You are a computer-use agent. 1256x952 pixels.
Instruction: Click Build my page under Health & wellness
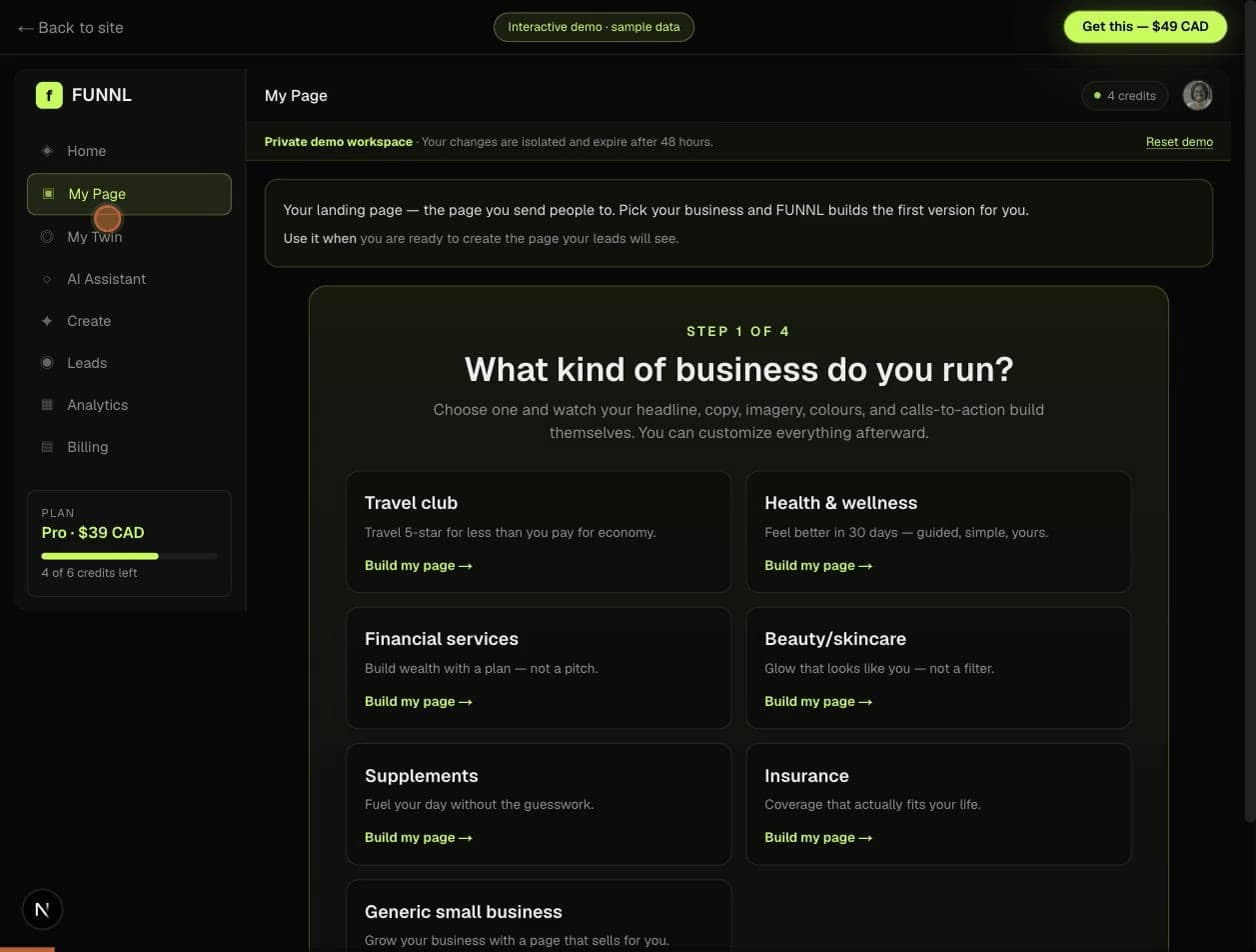click(818, 566)
